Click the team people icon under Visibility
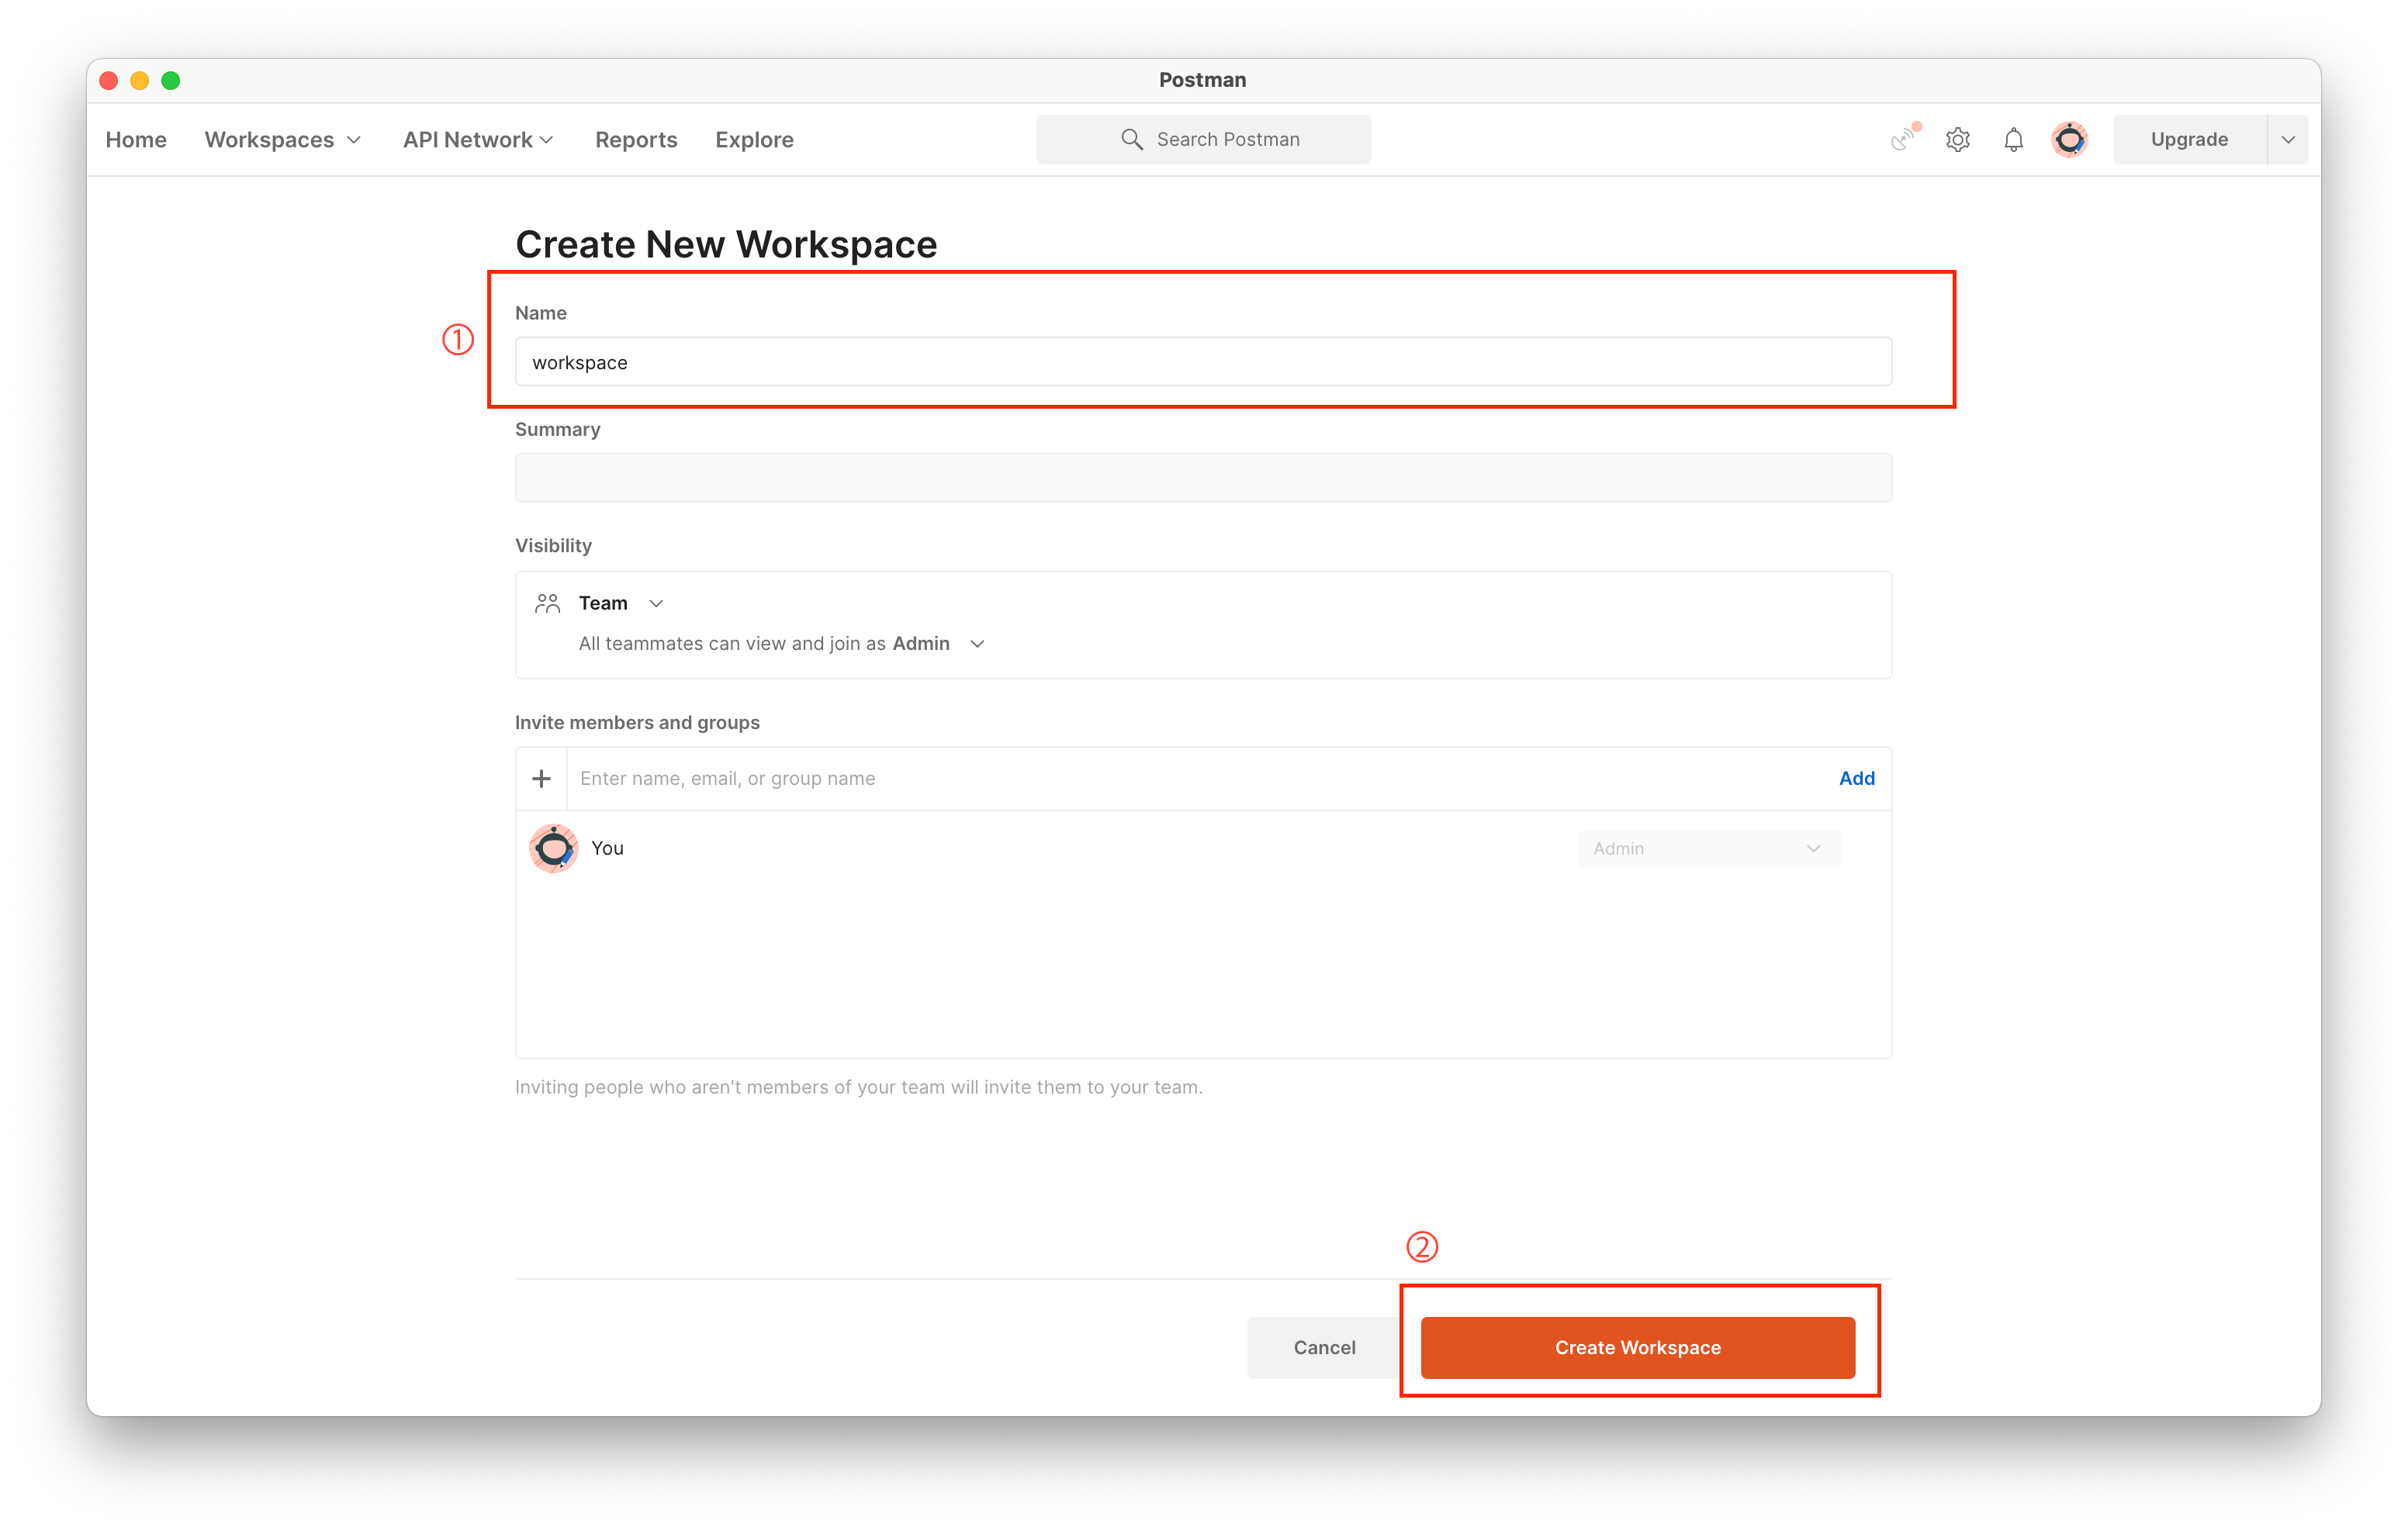Image resolution: width=2408 pixels, height=1531 pixels. (547, 603)
